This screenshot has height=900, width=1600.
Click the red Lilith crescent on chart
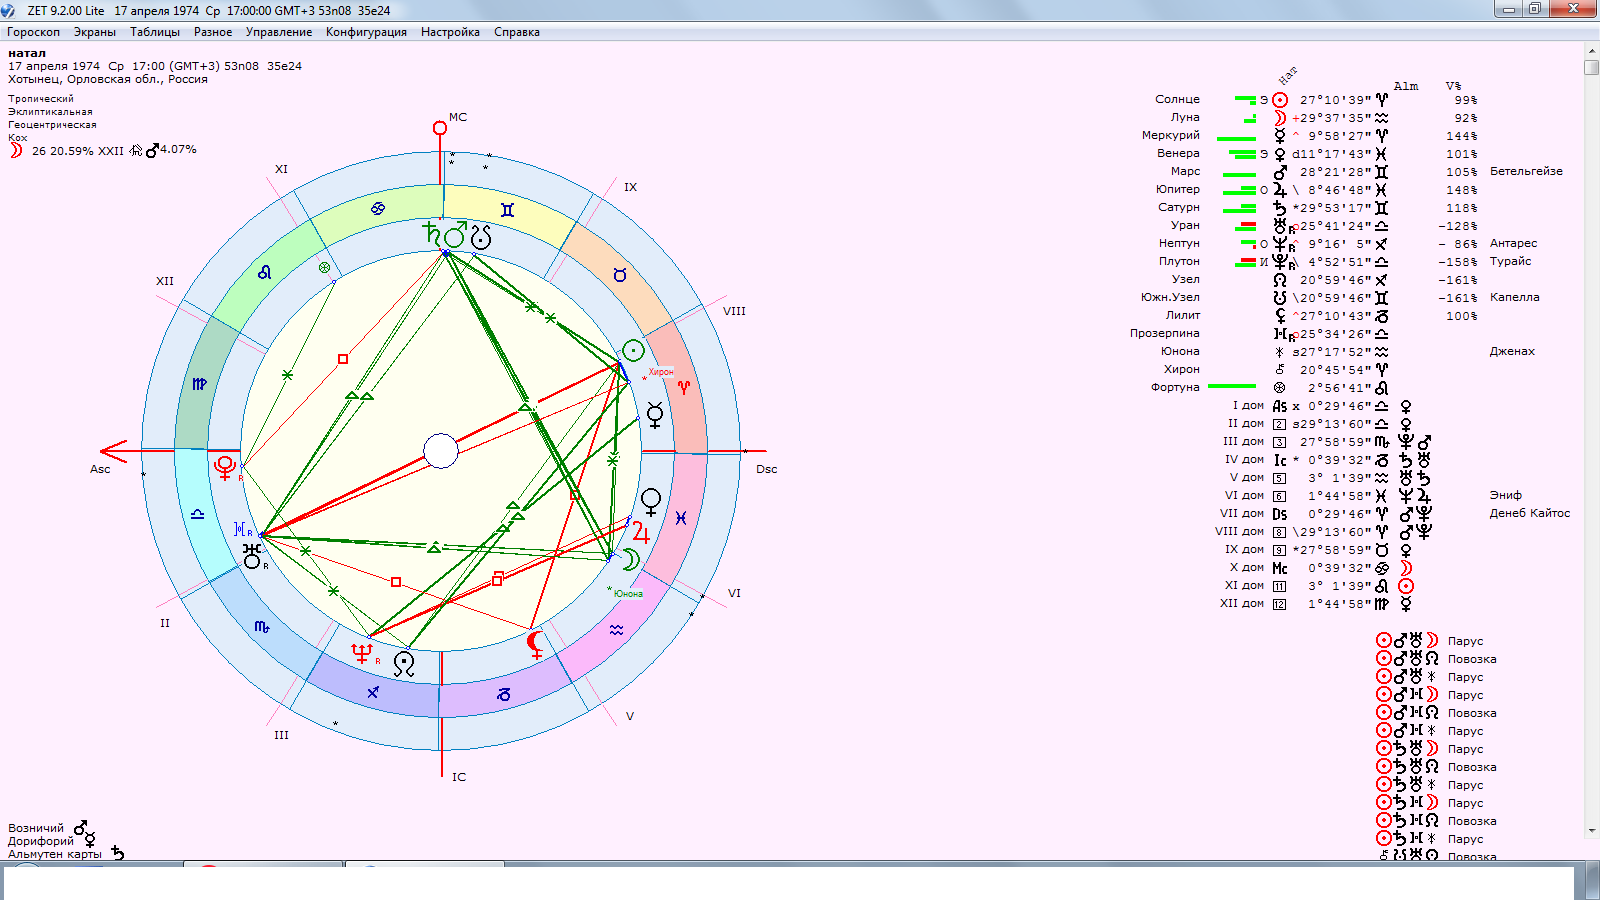[x=535, y=644]
